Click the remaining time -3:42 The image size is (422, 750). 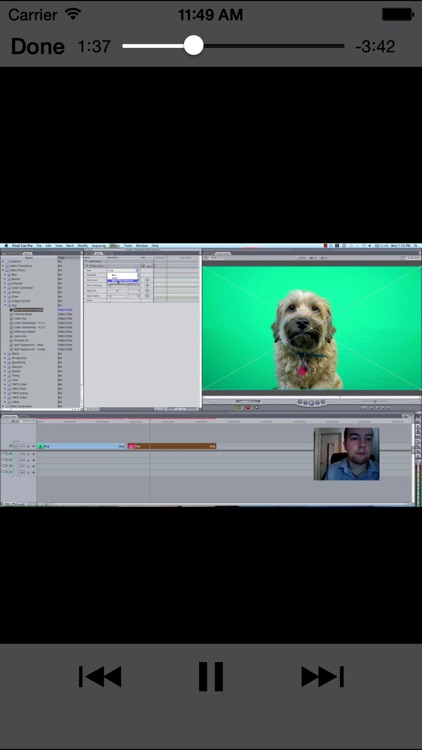[x=375, y=46]
